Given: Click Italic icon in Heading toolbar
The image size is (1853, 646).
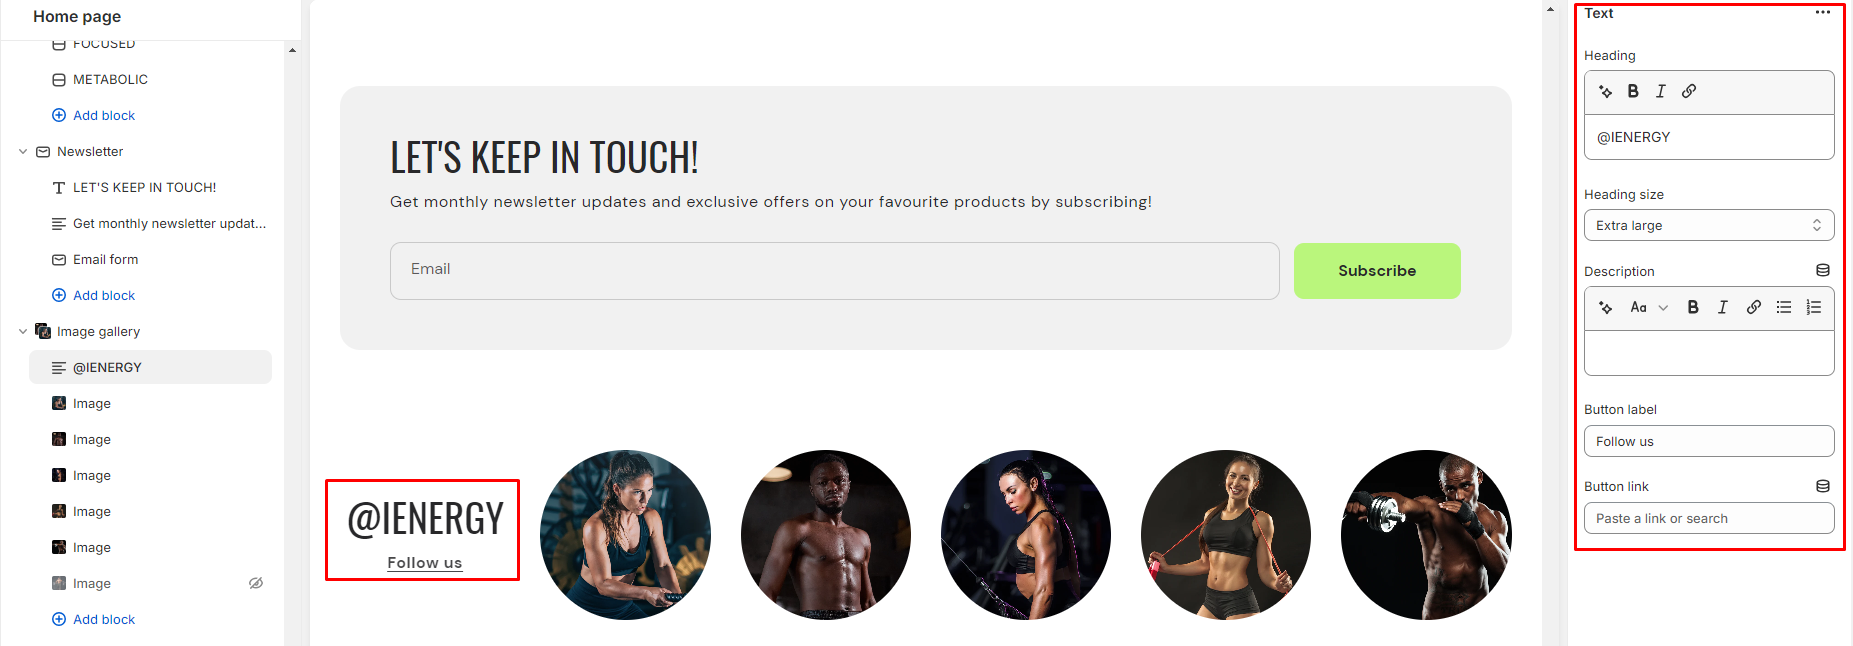Looking at the screenshot, I should pyautogui.click(x=1661, y=91).
